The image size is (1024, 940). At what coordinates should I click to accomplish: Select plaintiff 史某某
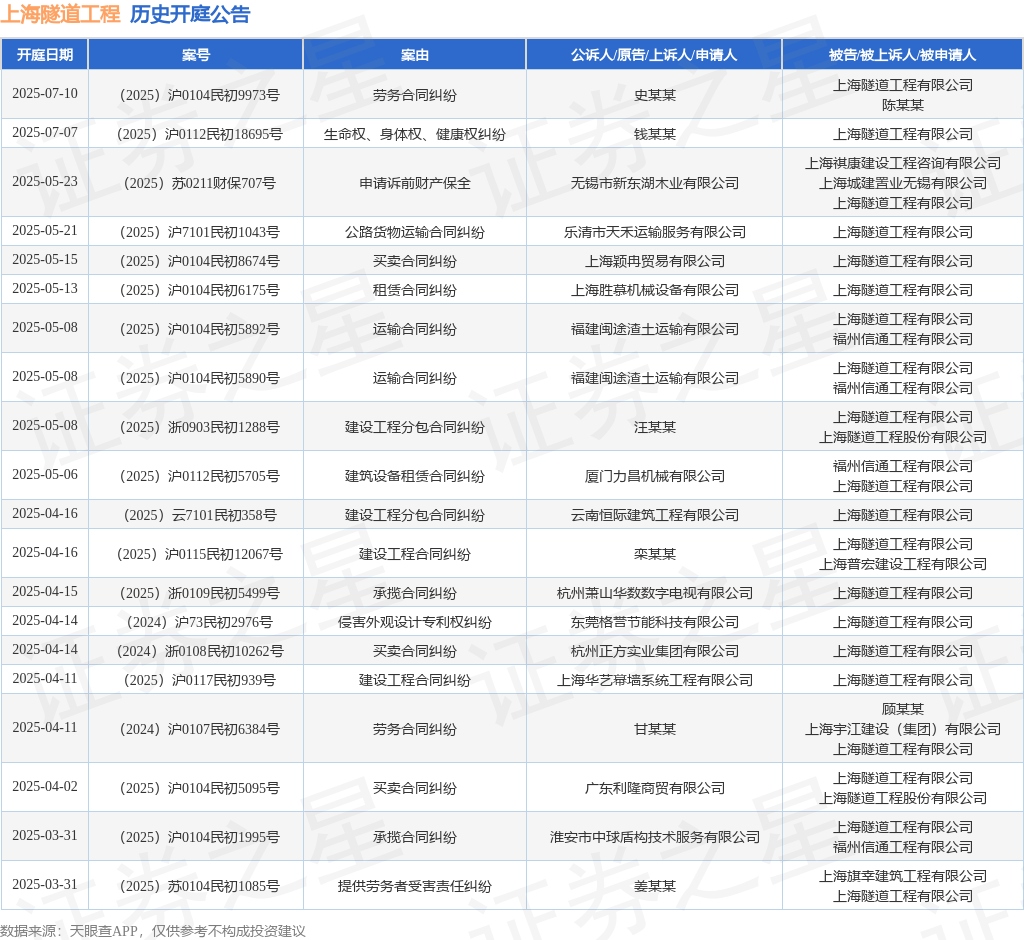[654, 95]
